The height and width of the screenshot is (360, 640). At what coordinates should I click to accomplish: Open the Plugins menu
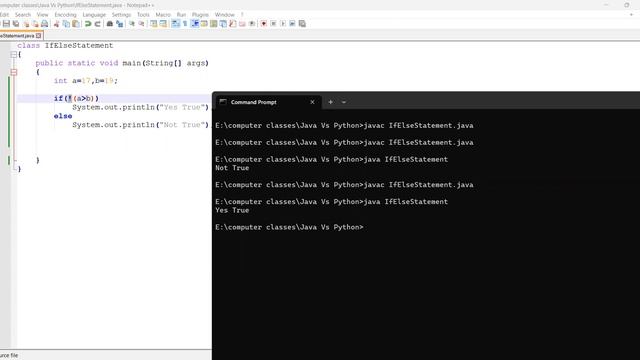pyautogui.click(x=200, y=15)
